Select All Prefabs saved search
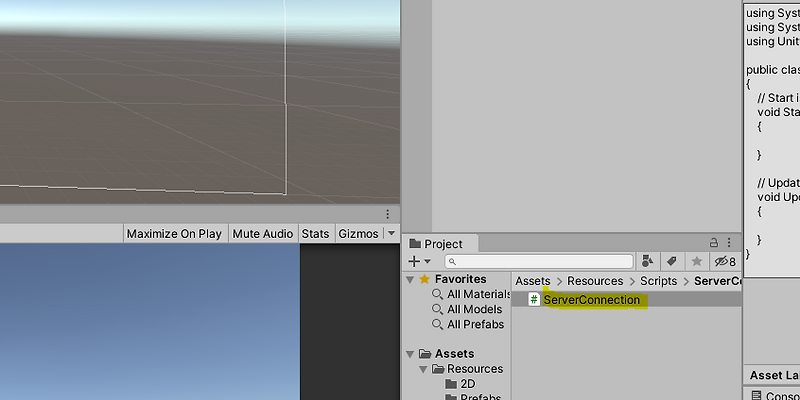This screenshot has height=400, width=800. pyautogui.click(x=468, y=324)
